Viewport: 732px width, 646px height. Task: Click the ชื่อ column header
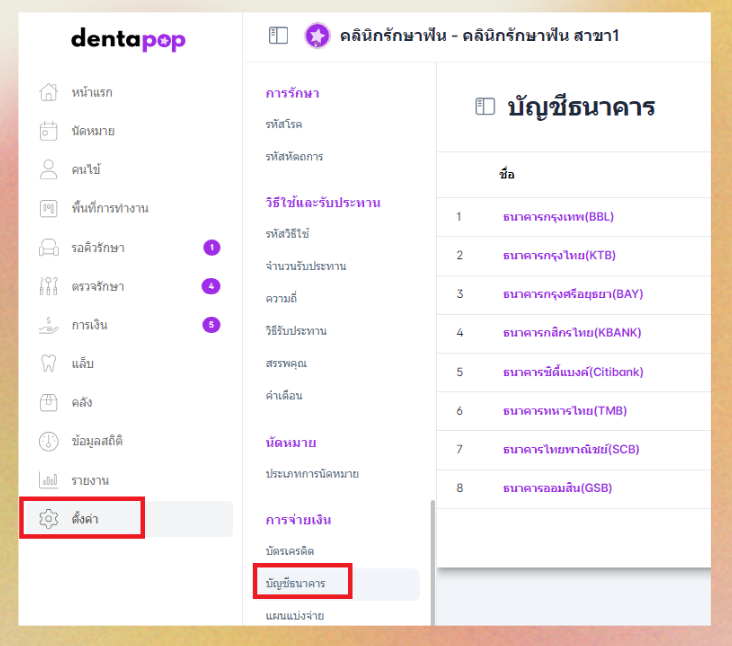(507, 174)
